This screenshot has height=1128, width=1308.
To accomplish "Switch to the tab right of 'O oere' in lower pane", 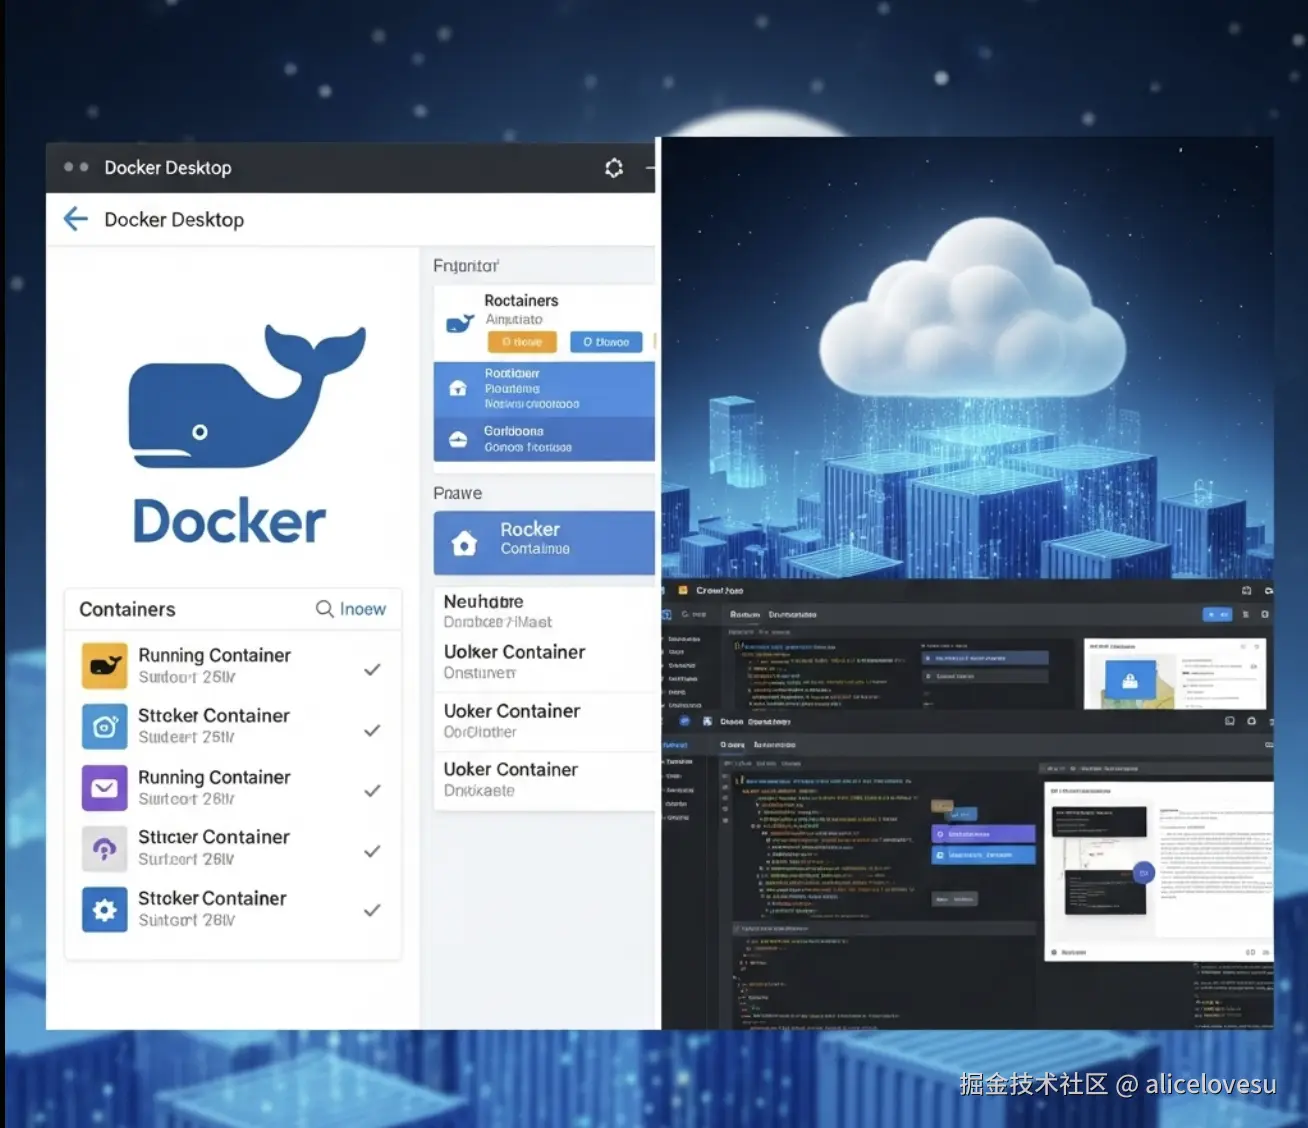I will (774, 745).
